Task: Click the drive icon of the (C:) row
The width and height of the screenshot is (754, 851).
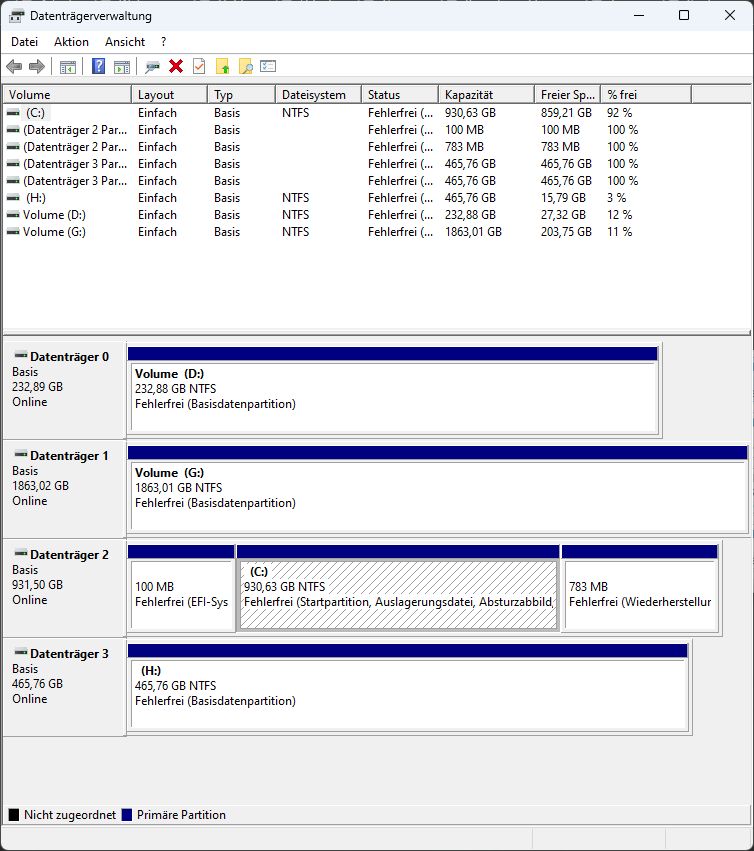Action: (x=13, y=113)
